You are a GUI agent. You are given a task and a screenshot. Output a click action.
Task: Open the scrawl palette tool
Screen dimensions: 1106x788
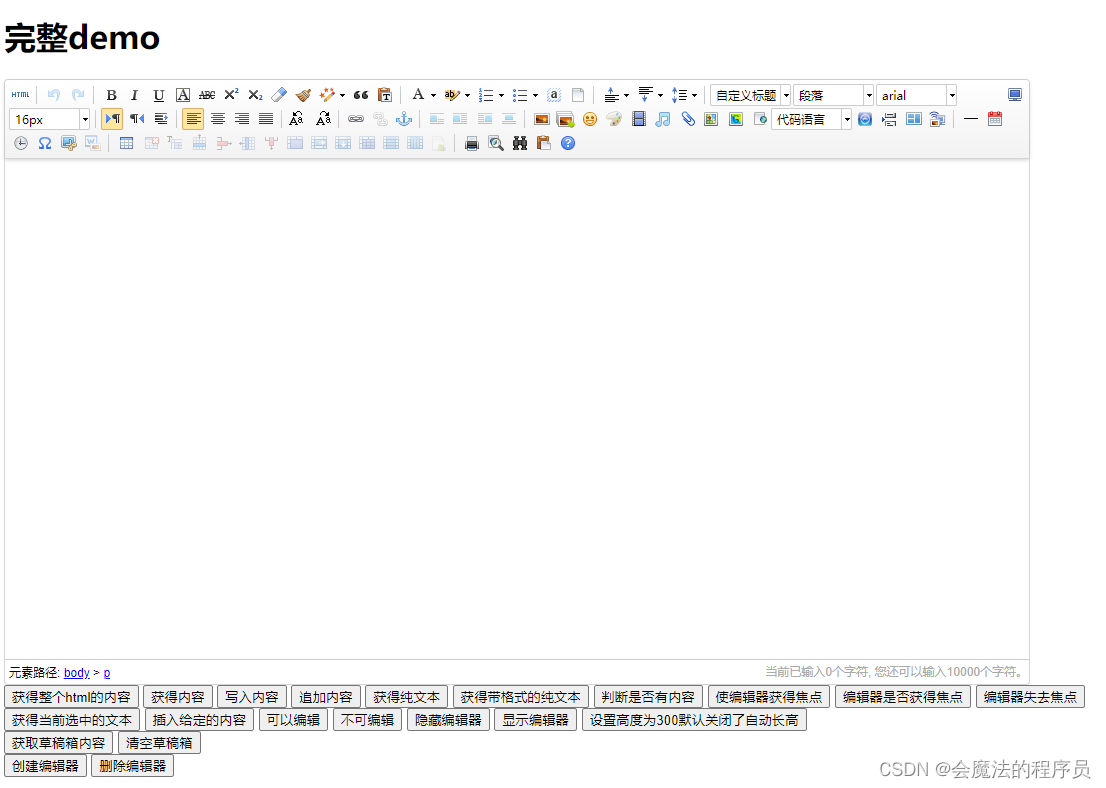point(614,119)
